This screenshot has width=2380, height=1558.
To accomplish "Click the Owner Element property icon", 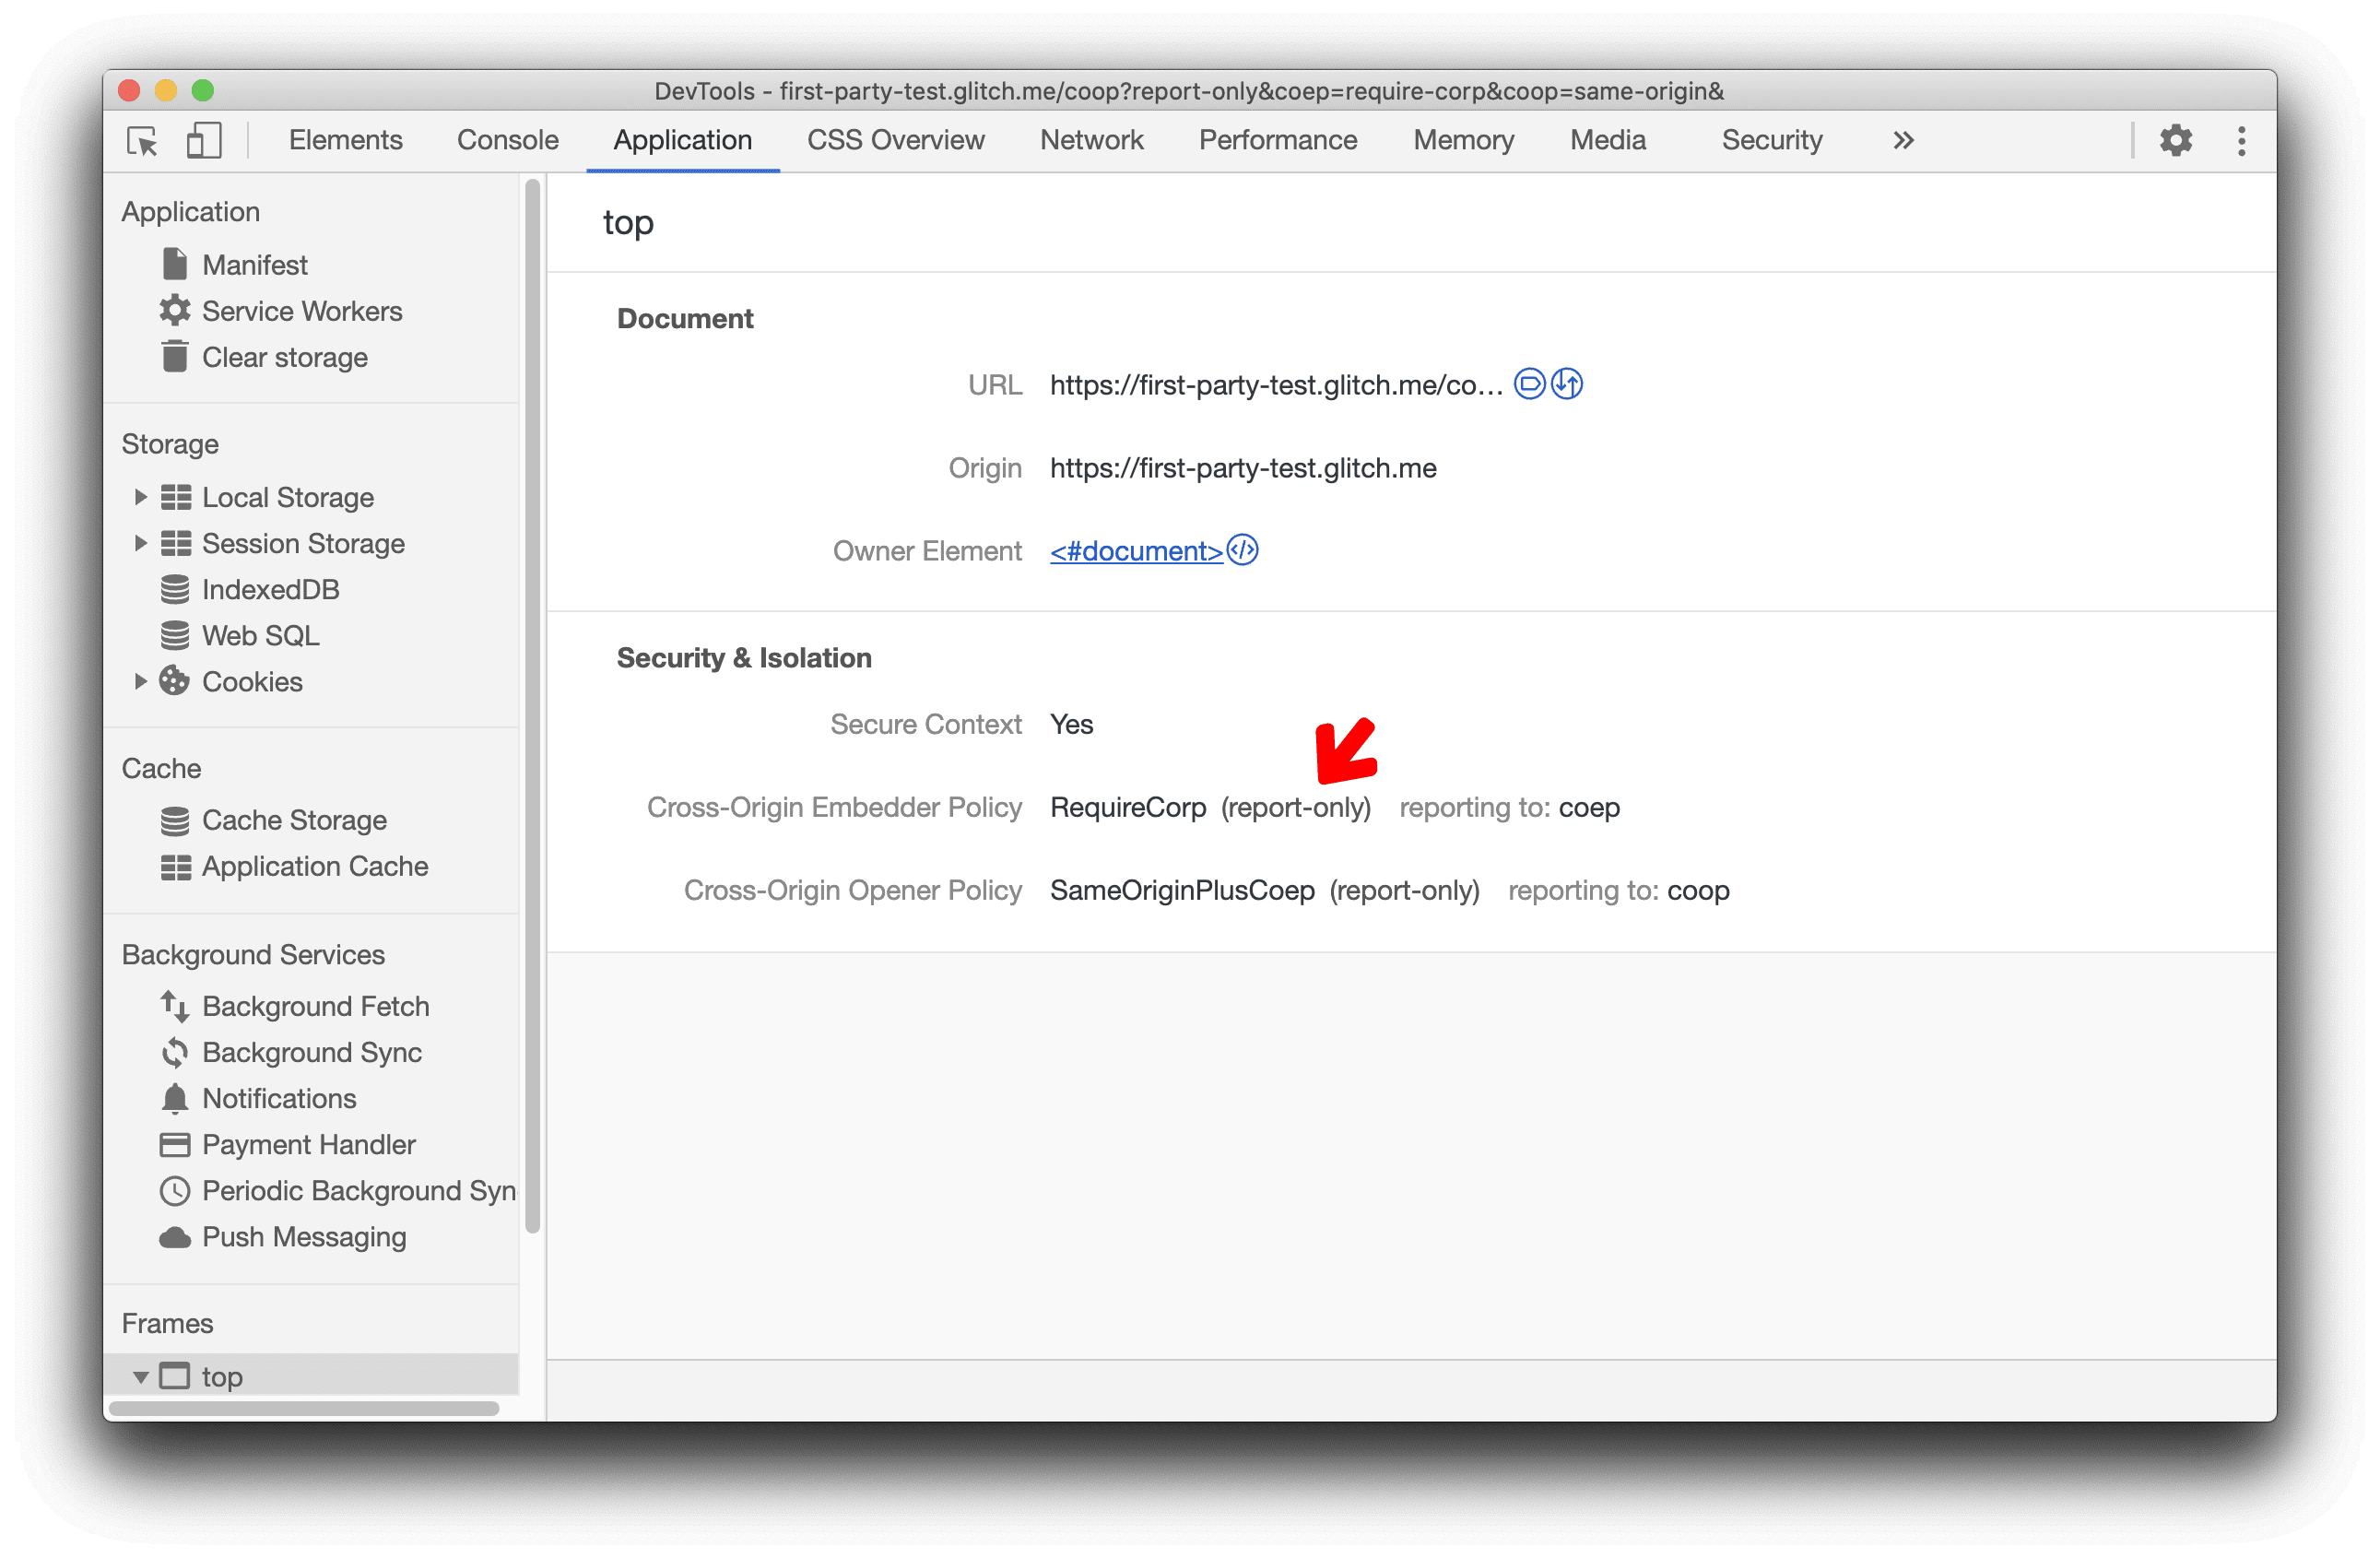I will pos(1248,549).
